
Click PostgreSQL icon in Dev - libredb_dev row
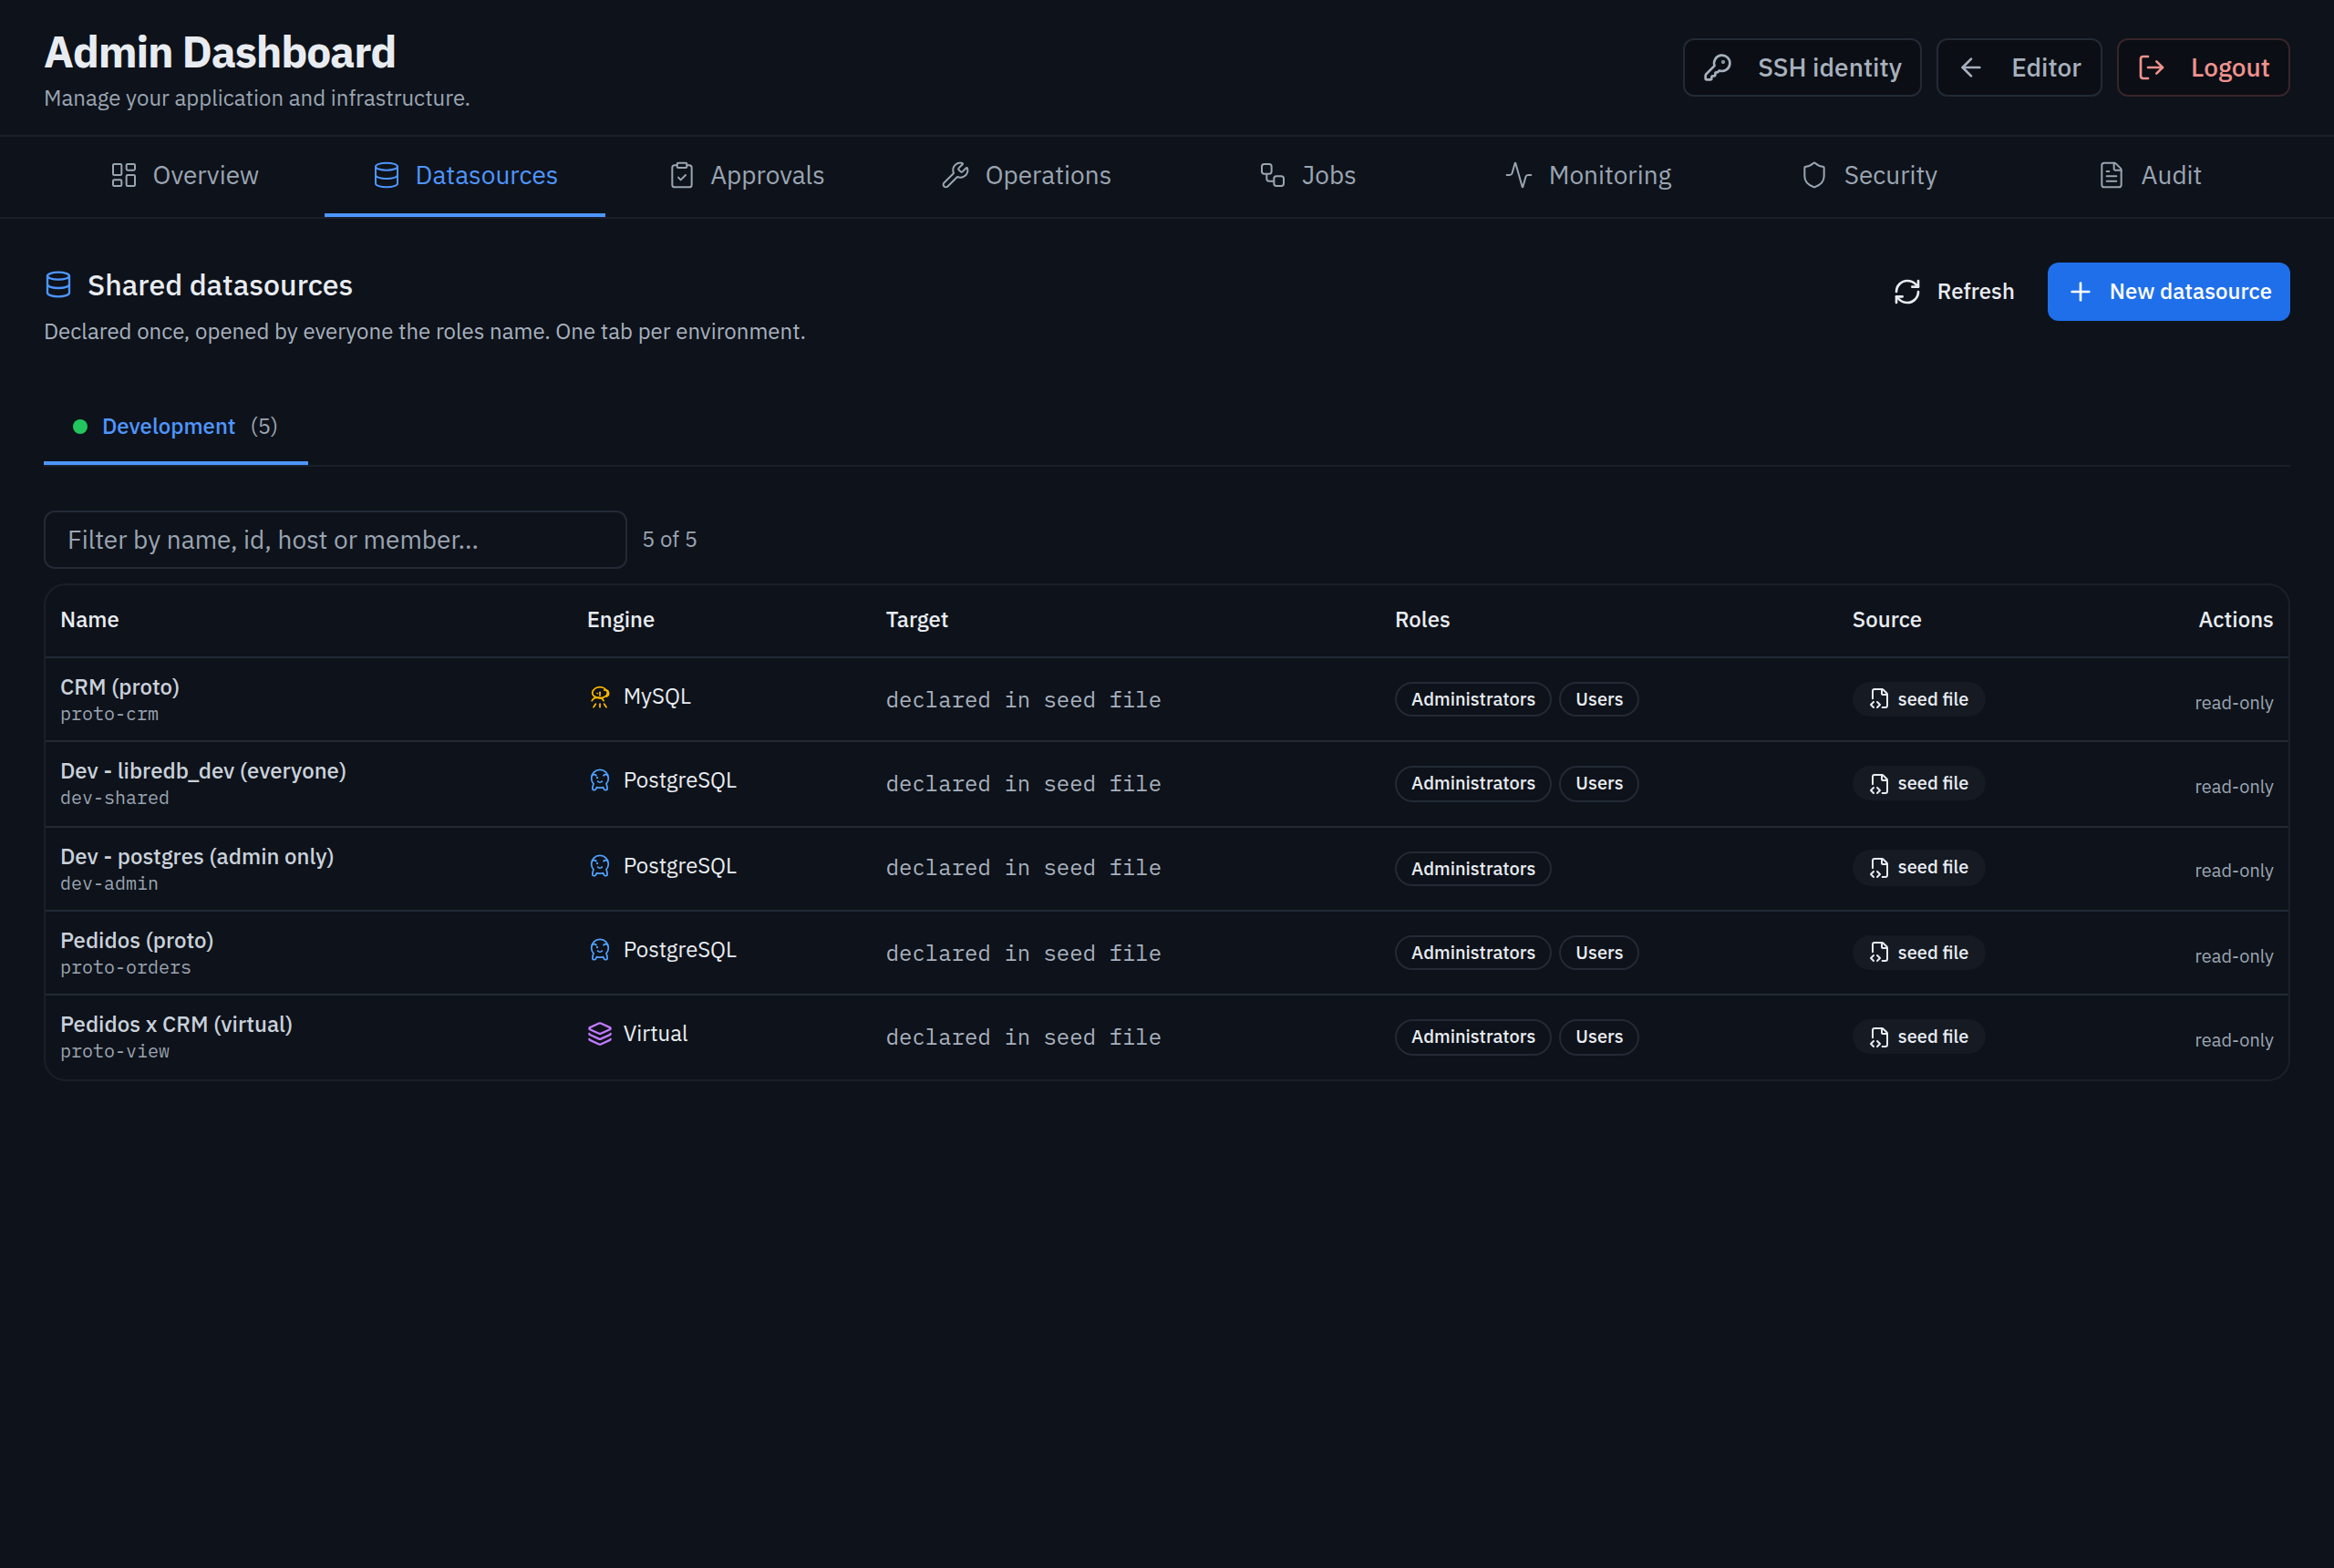[600, 781]
